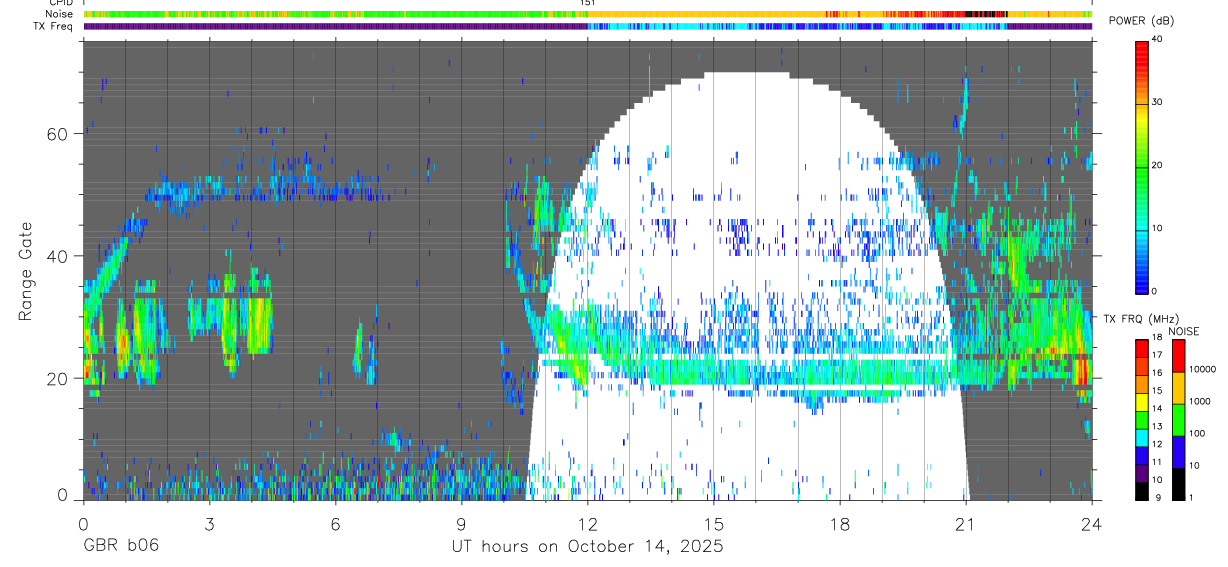
Task: Click the red NOISE swatch above 10000
Action: [x=1179, y=355]
